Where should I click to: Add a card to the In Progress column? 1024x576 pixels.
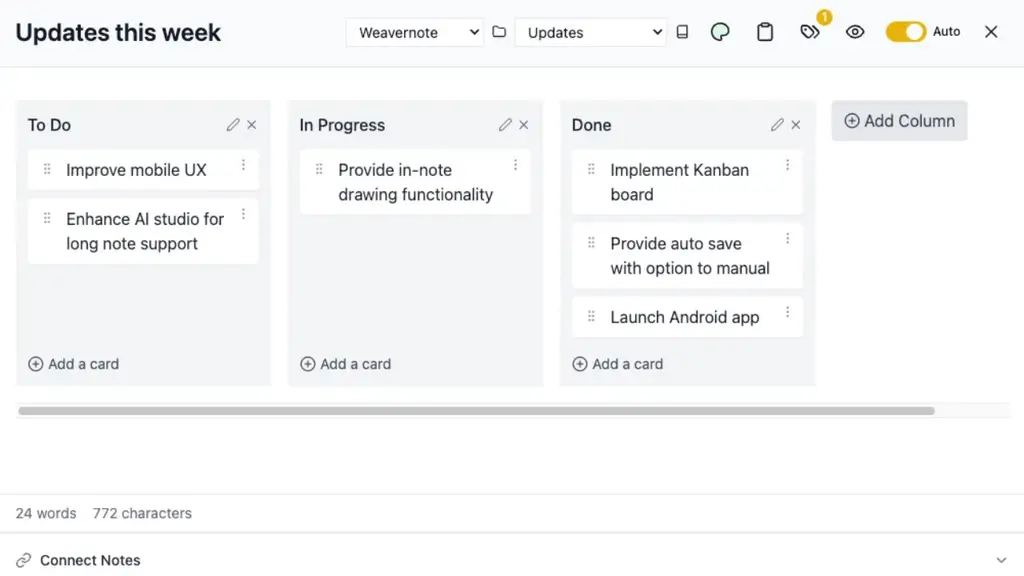pos(345,364)
